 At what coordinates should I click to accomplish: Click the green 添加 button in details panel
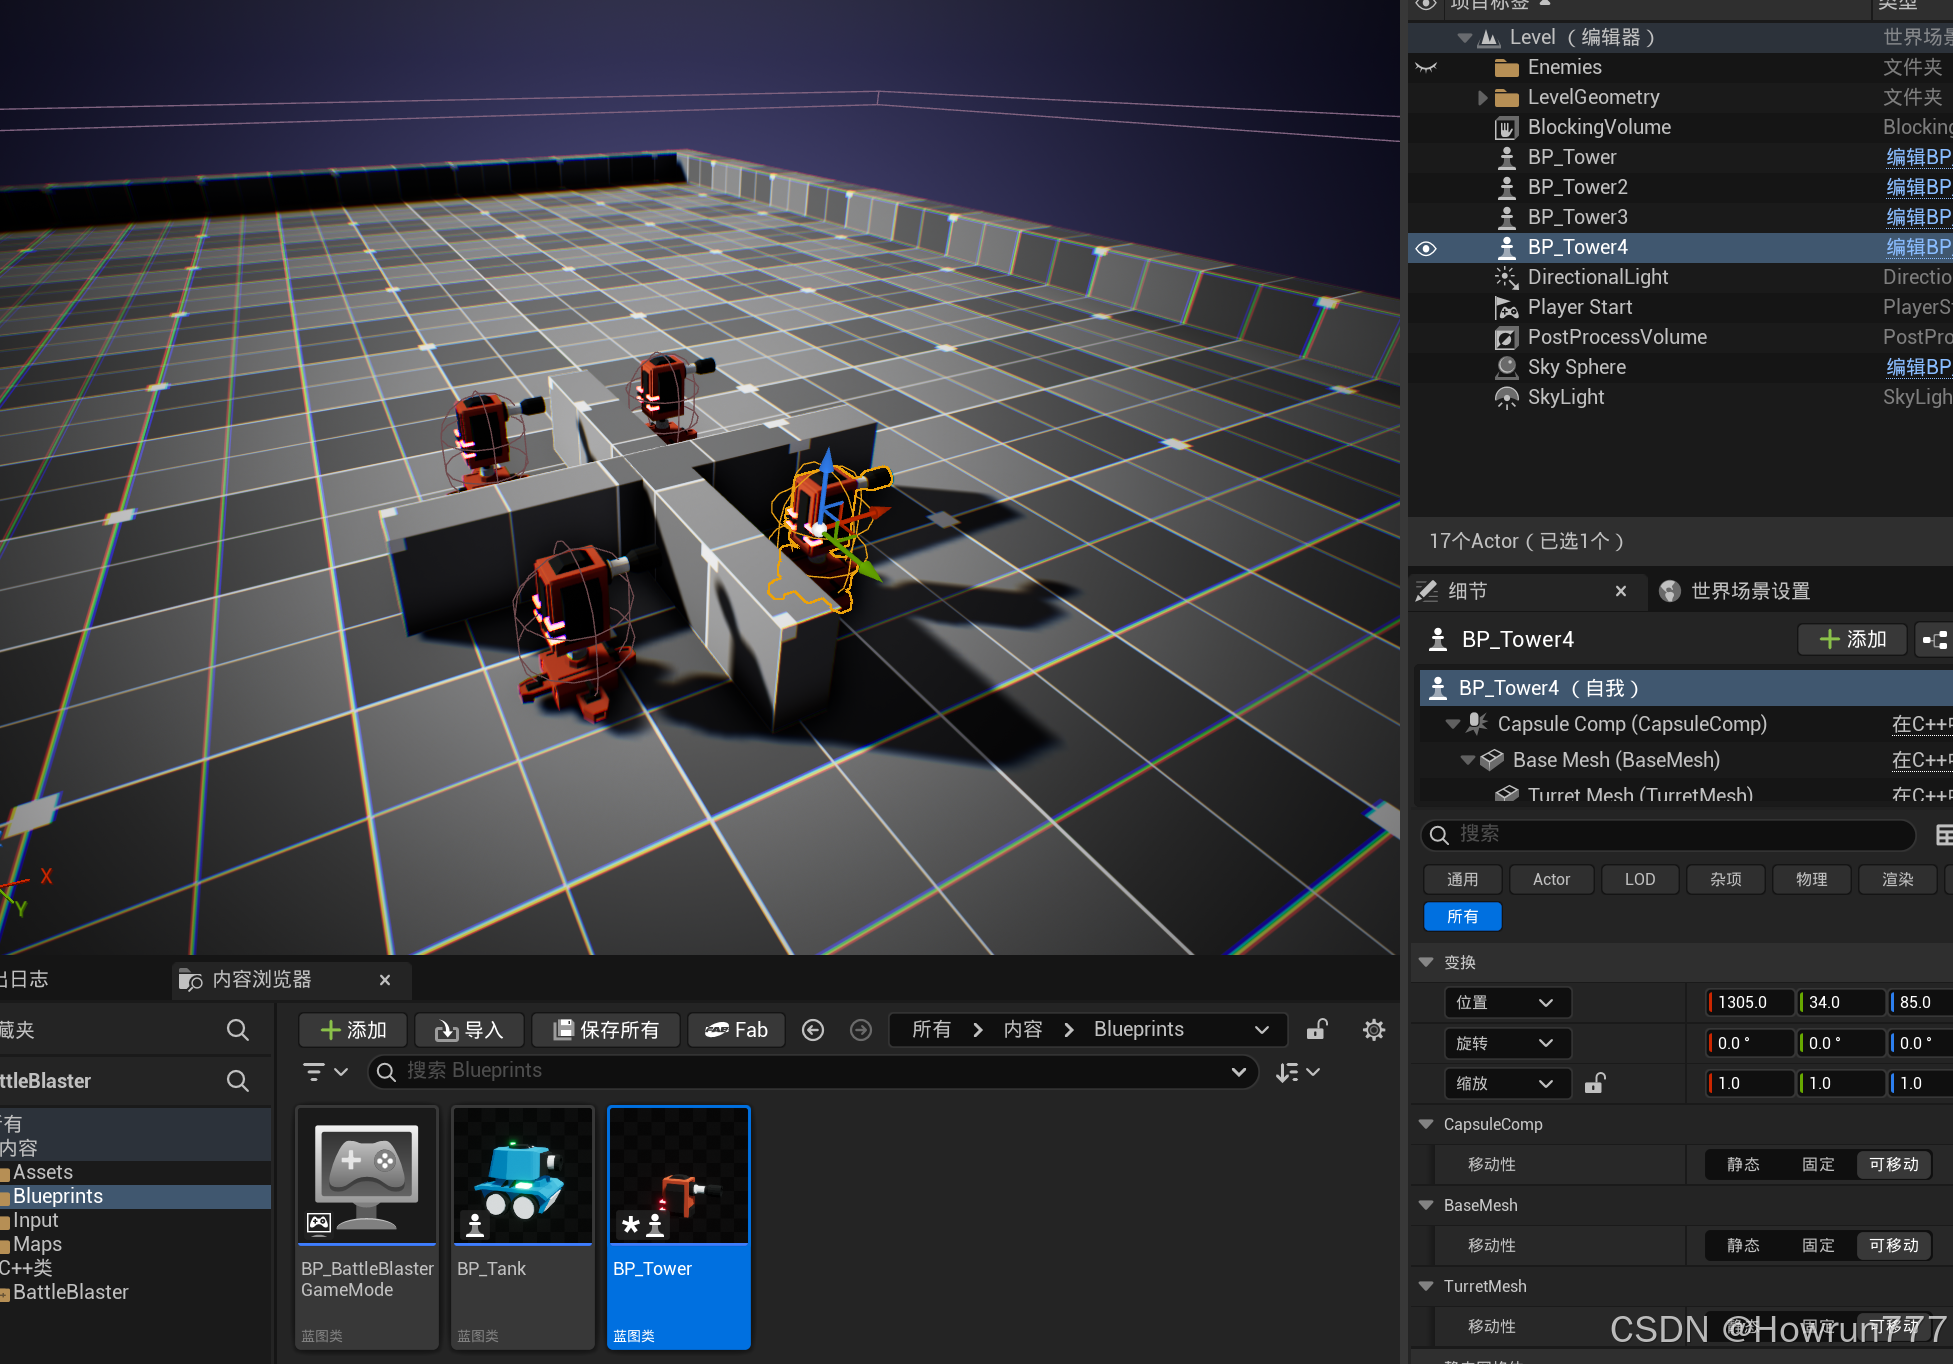click(x=1852, y=639)
